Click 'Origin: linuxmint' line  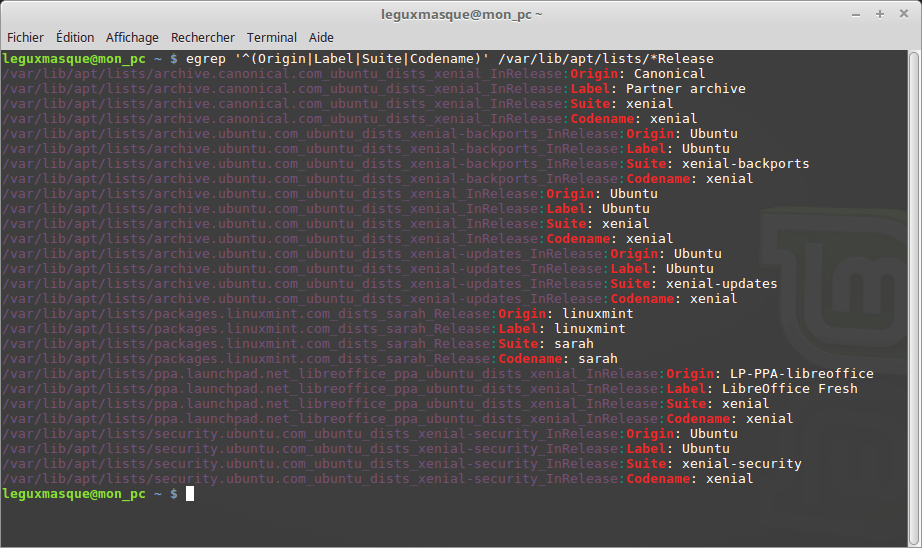click(x=318, y=314)
